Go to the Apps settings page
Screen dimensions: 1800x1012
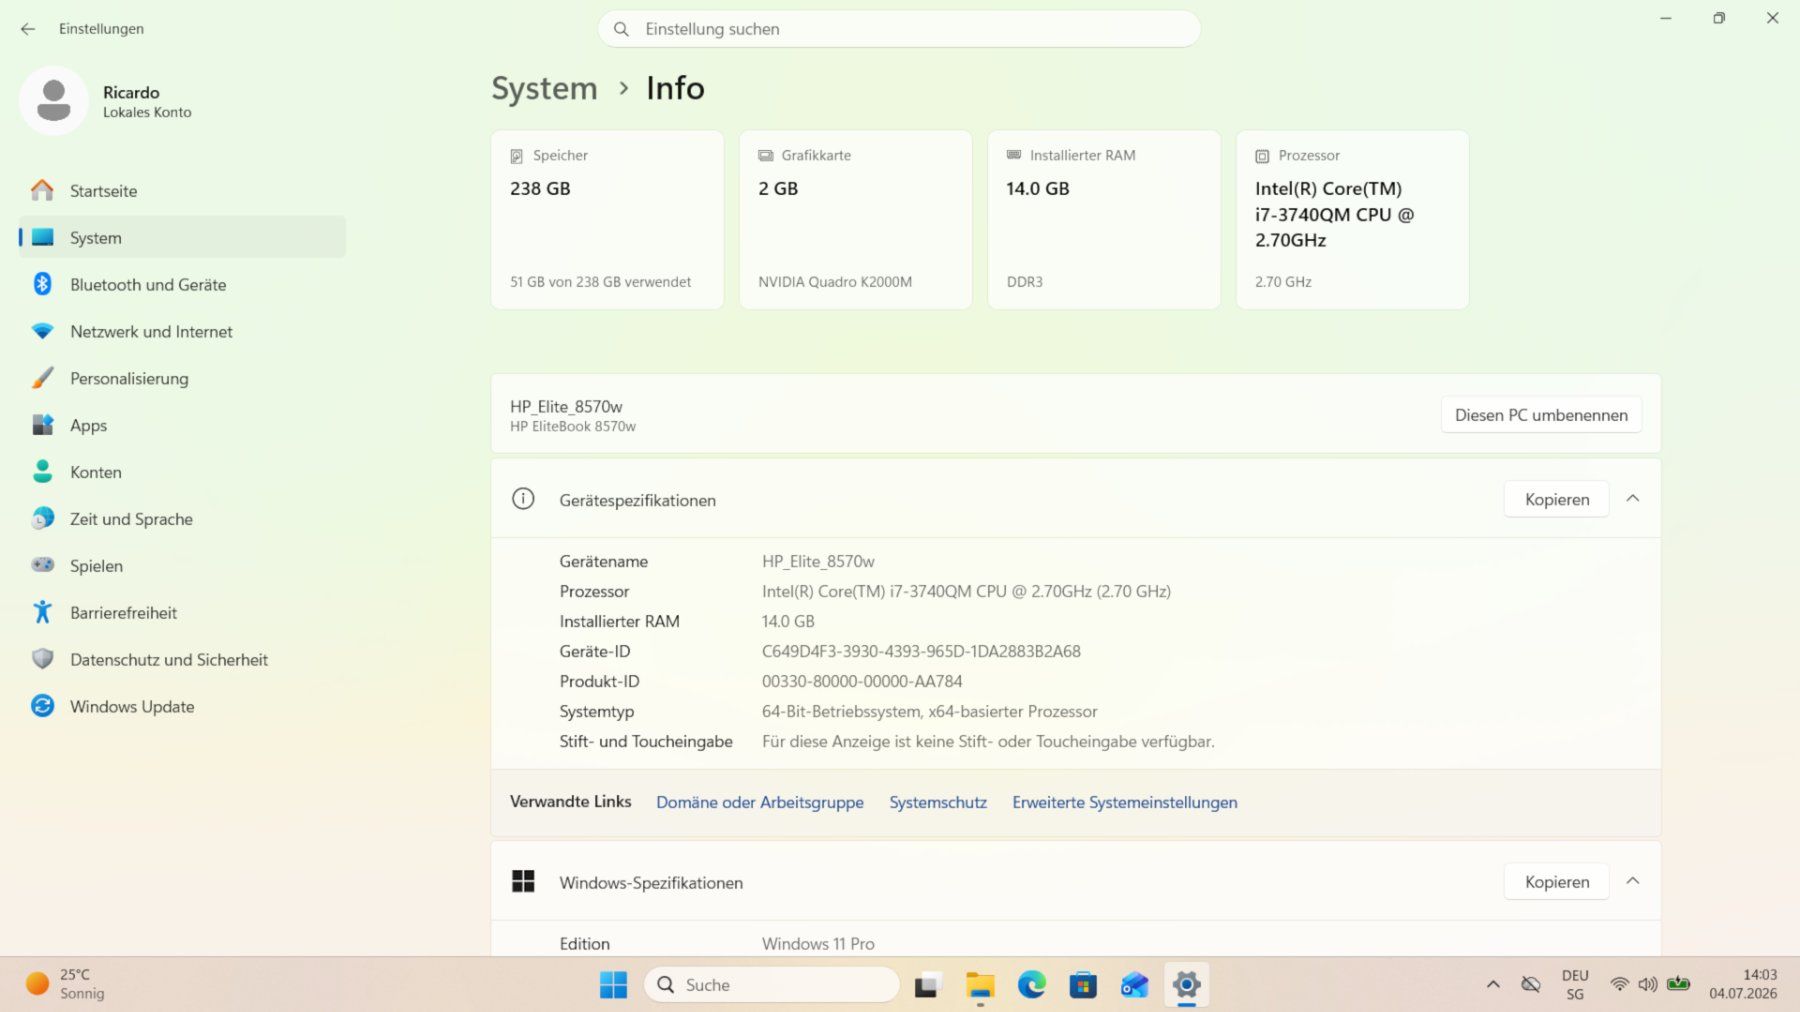tap(182, 425)
